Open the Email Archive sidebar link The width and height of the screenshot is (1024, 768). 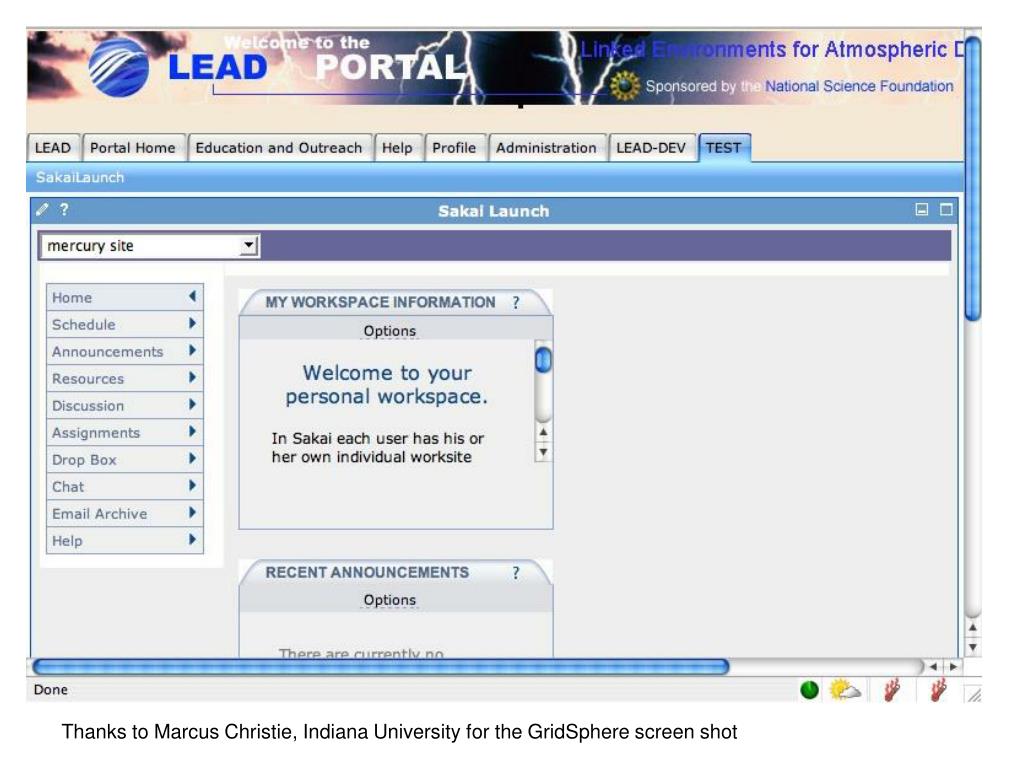[x=100, y=514]
